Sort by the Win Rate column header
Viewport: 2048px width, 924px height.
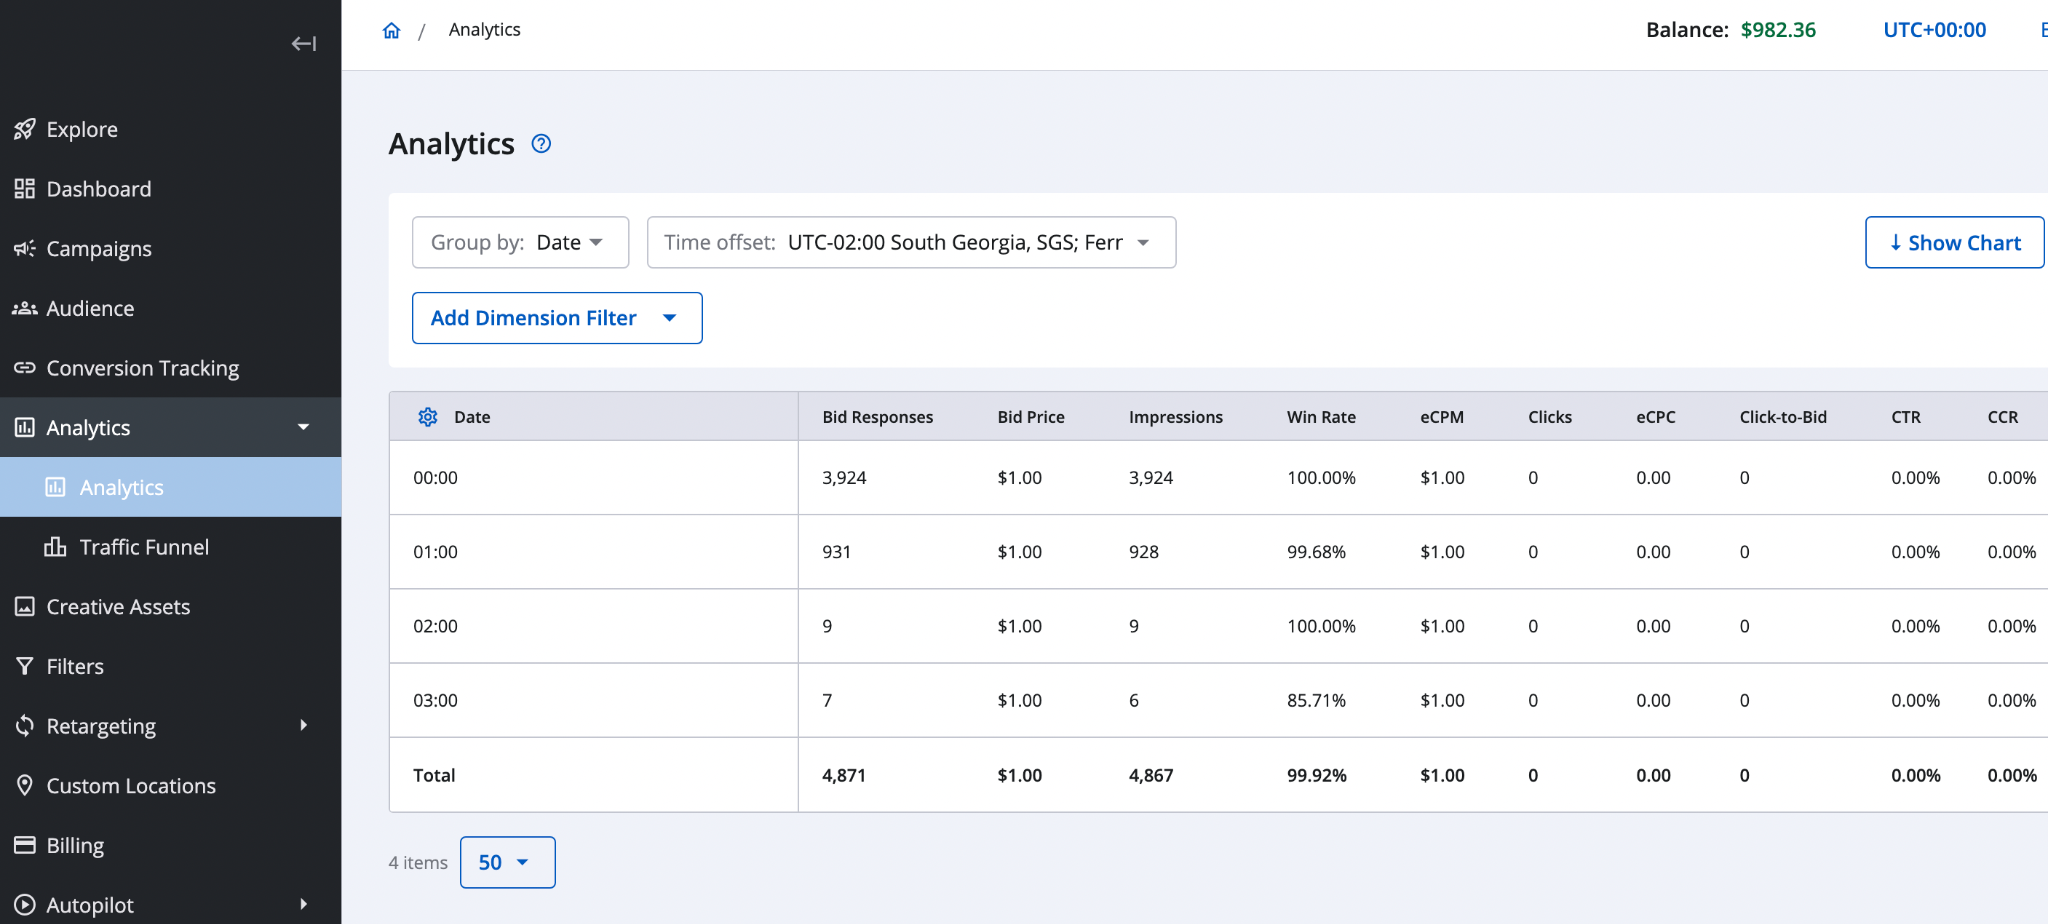click(1321, 417)
